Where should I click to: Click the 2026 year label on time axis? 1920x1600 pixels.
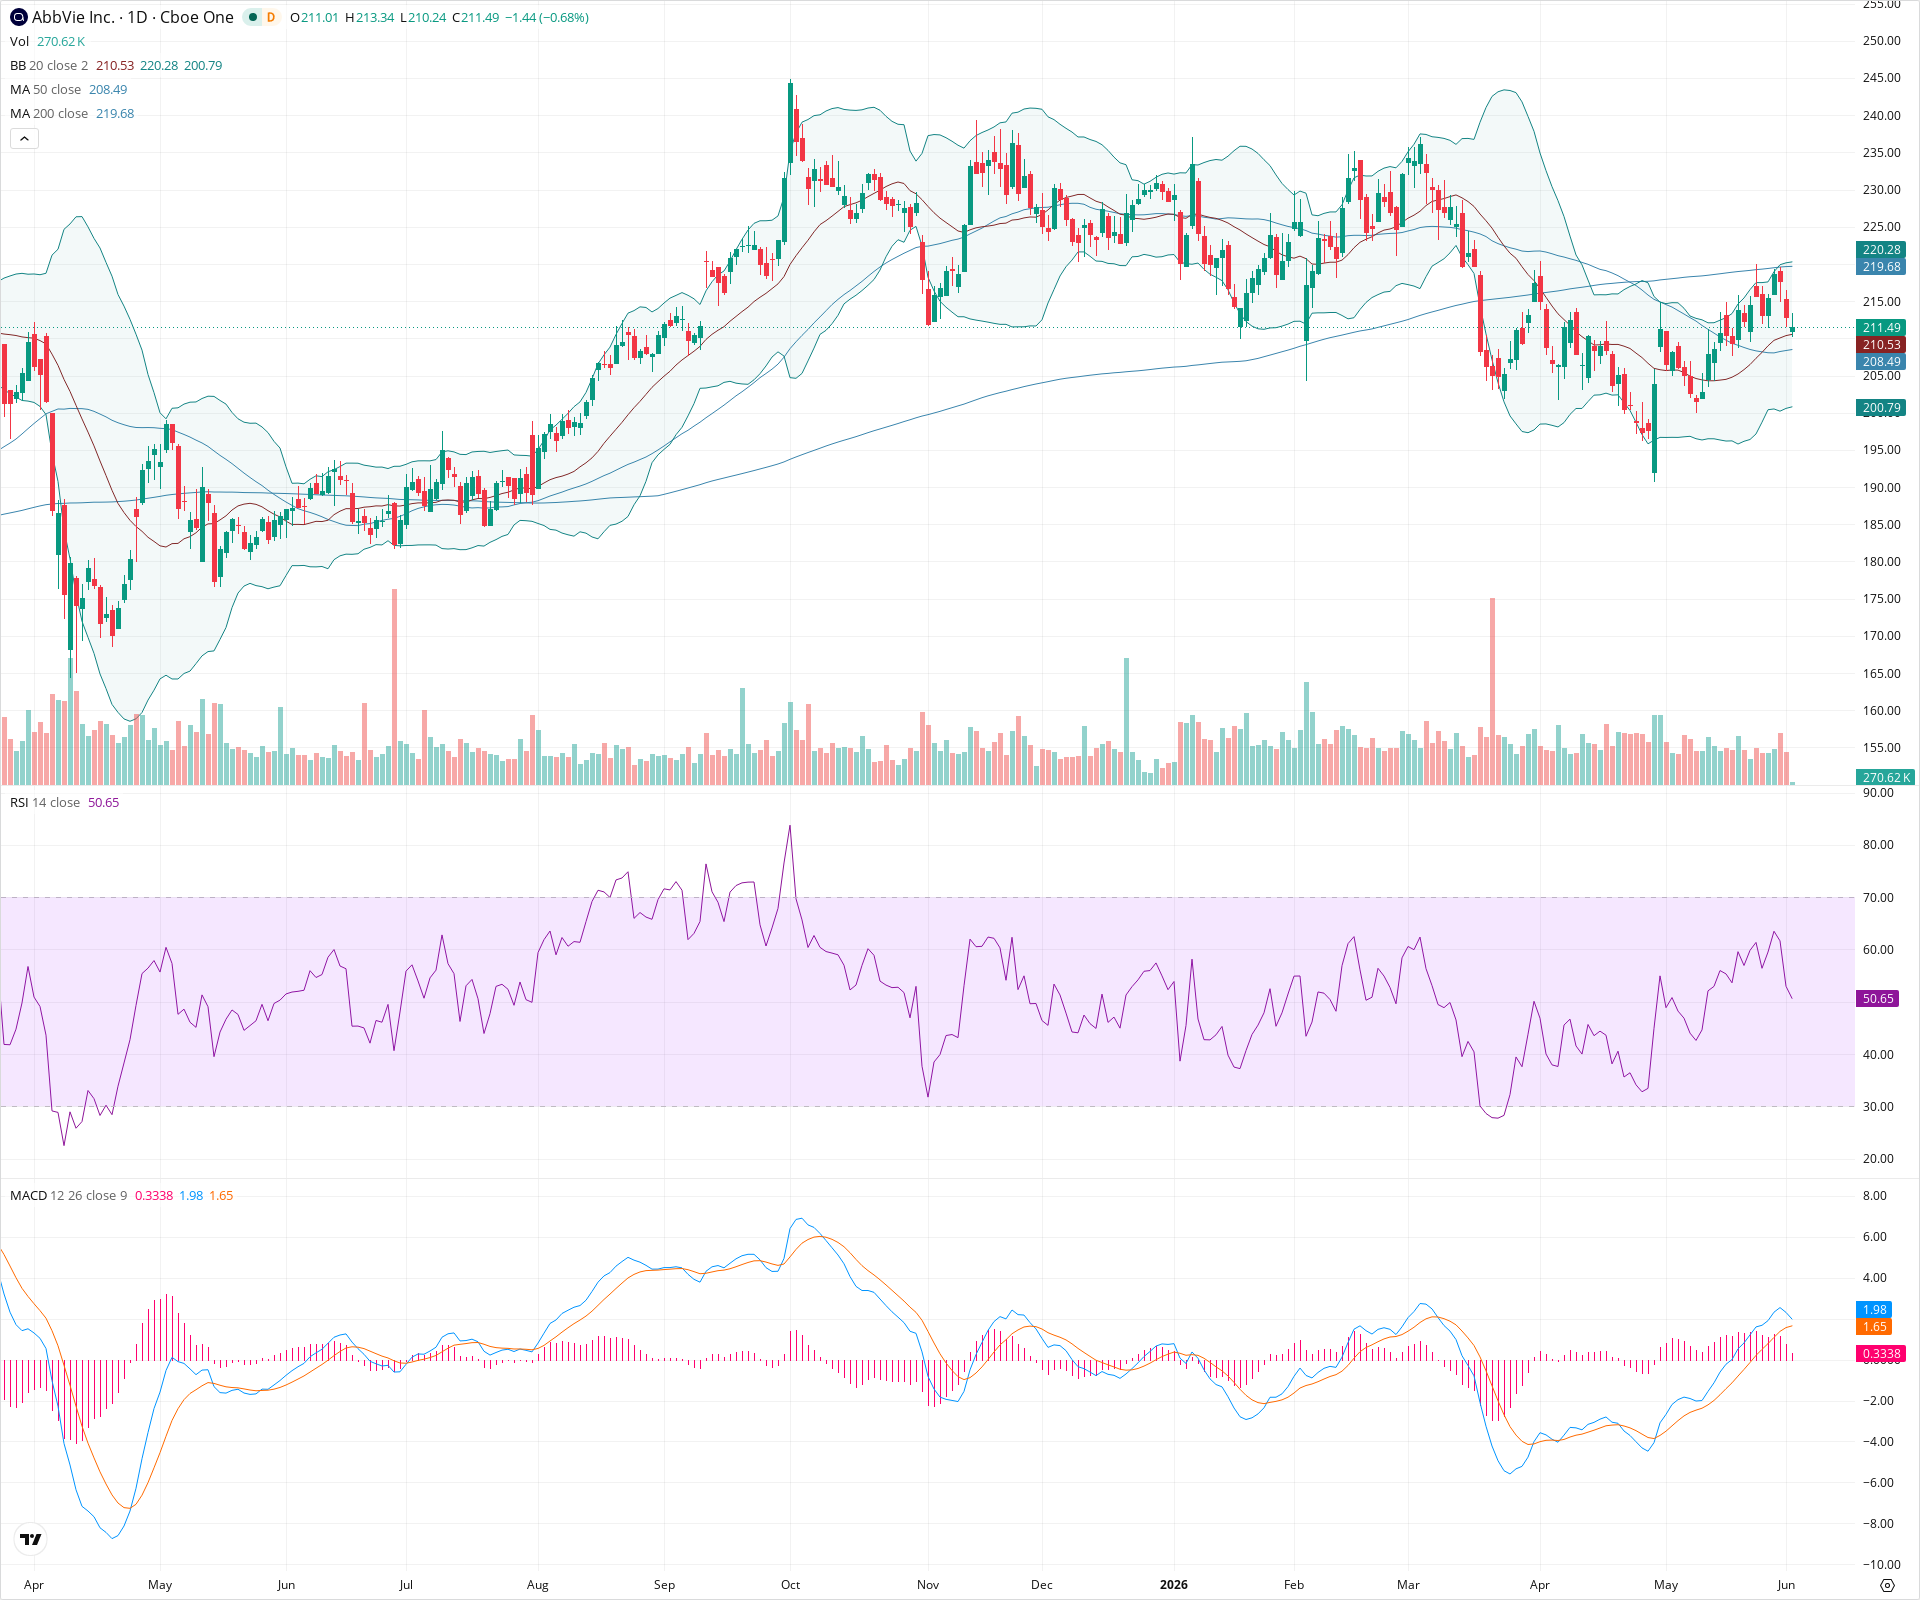click(x=1174, y=1584)
